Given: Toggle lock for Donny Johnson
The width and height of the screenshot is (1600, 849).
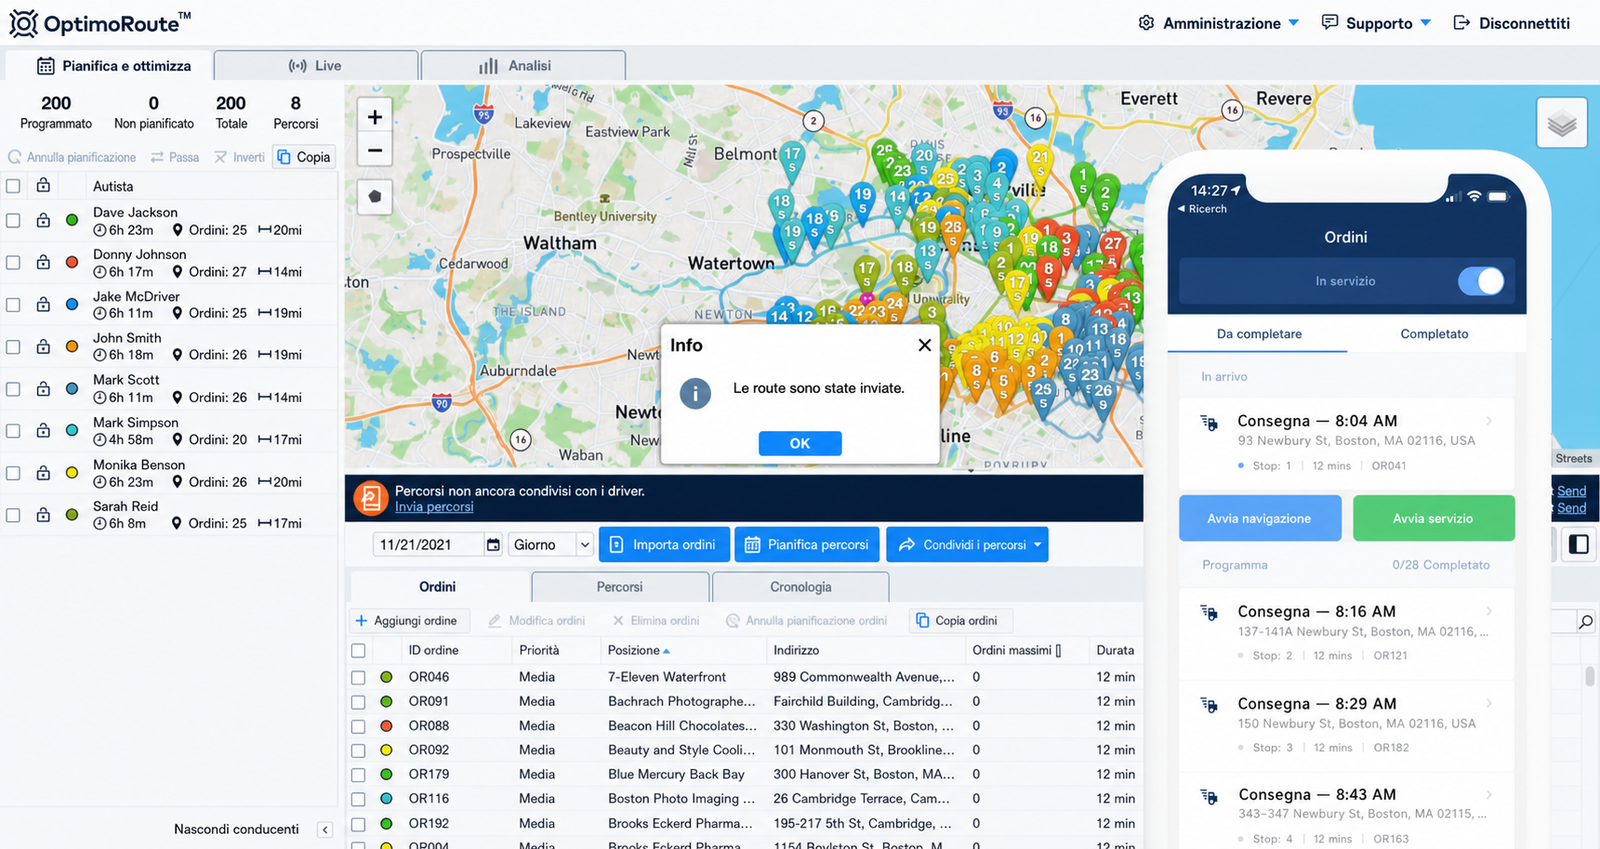Looking at the screenshot, I should click(43, 262).
